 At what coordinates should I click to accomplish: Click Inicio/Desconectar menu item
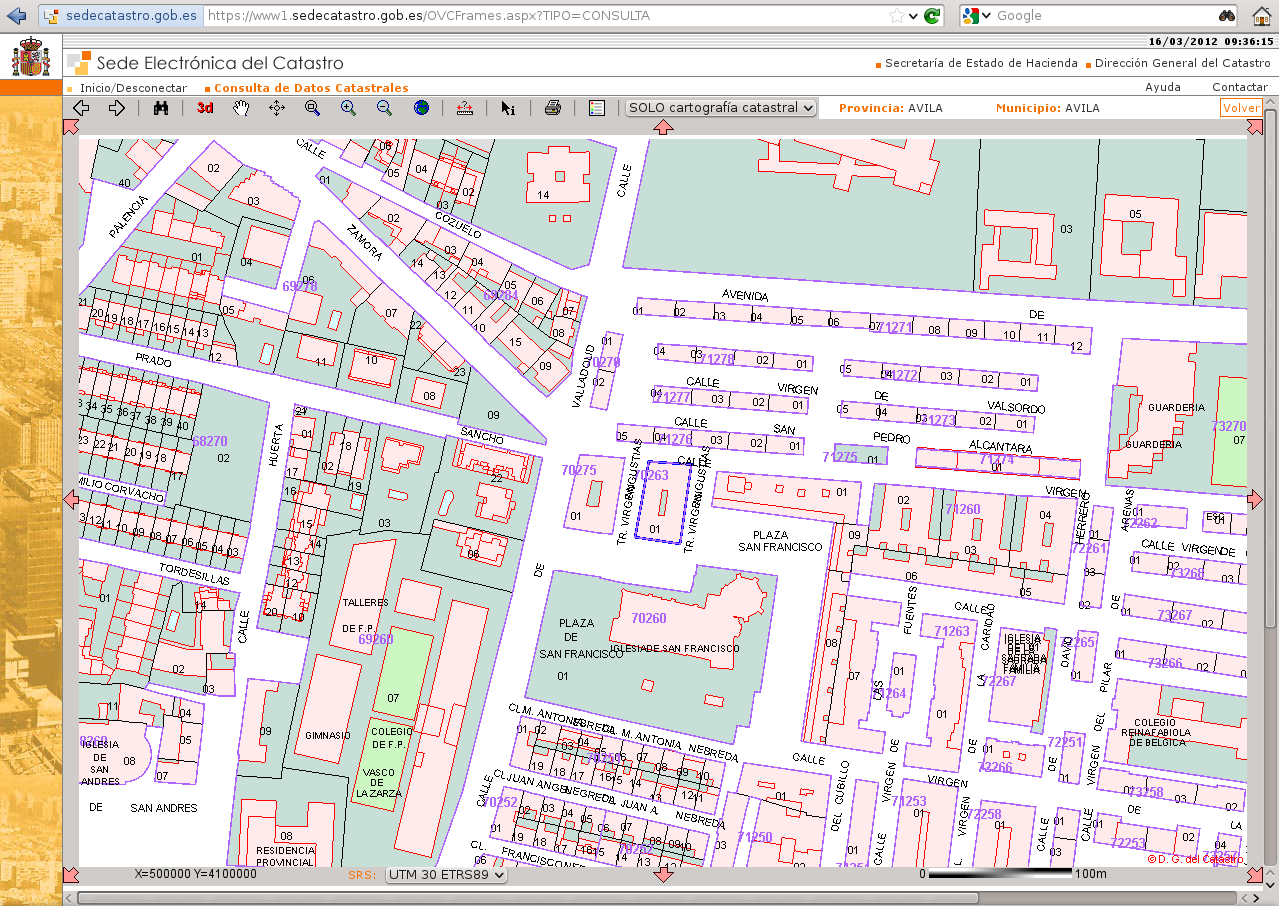click(x=133, y=88)
